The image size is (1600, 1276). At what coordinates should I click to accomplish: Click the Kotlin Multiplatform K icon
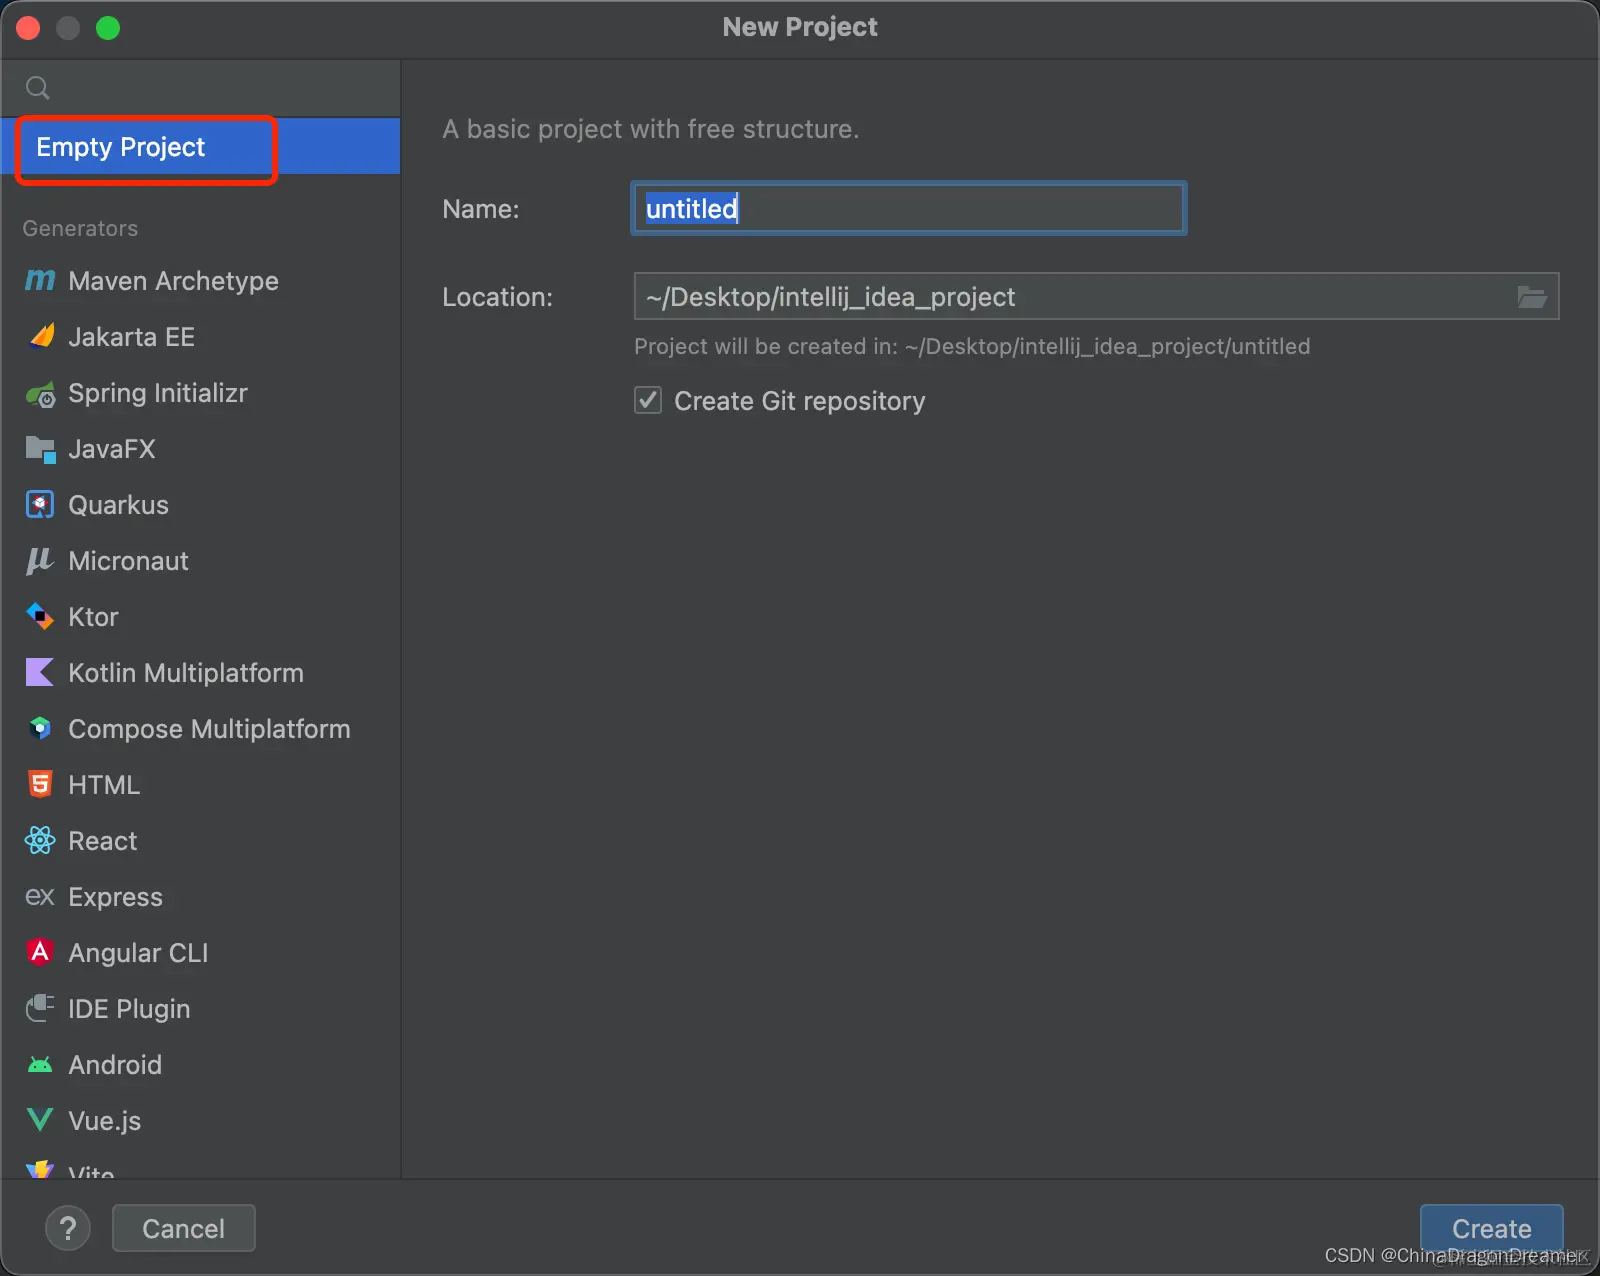[x=40, y=673]
